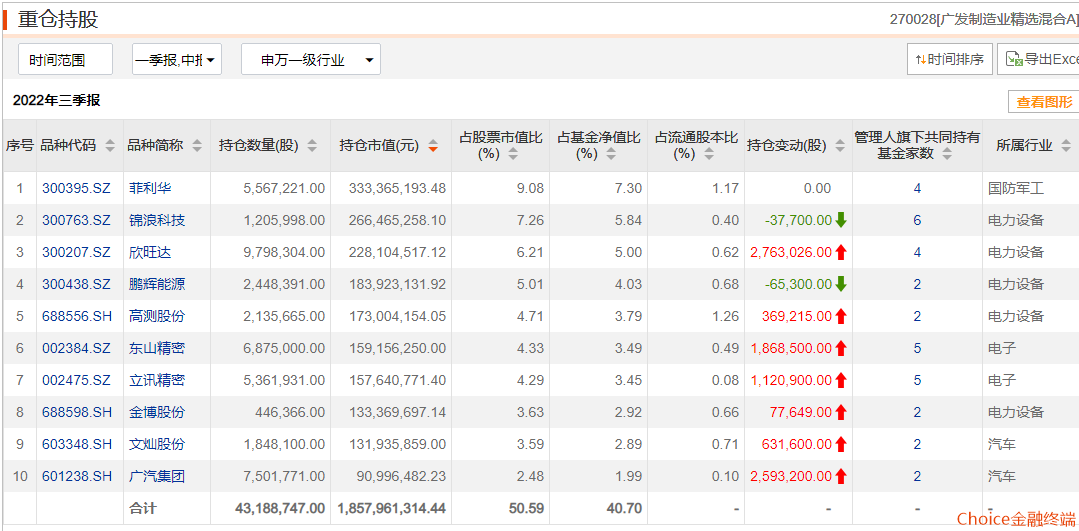Select the 合计 total row label
Screen dimensions: 1079x531
click(142, 508)
